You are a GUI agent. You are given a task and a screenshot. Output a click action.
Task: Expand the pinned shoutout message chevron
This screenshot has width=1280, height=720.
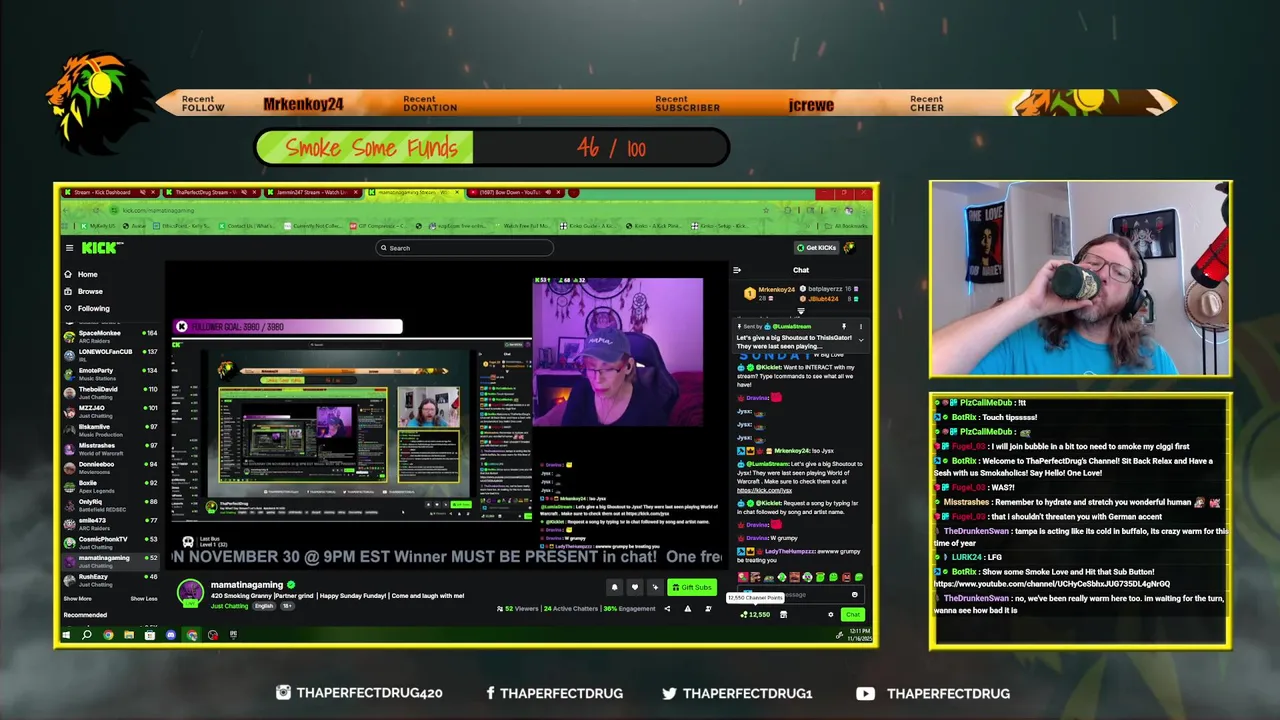(860, 341)
